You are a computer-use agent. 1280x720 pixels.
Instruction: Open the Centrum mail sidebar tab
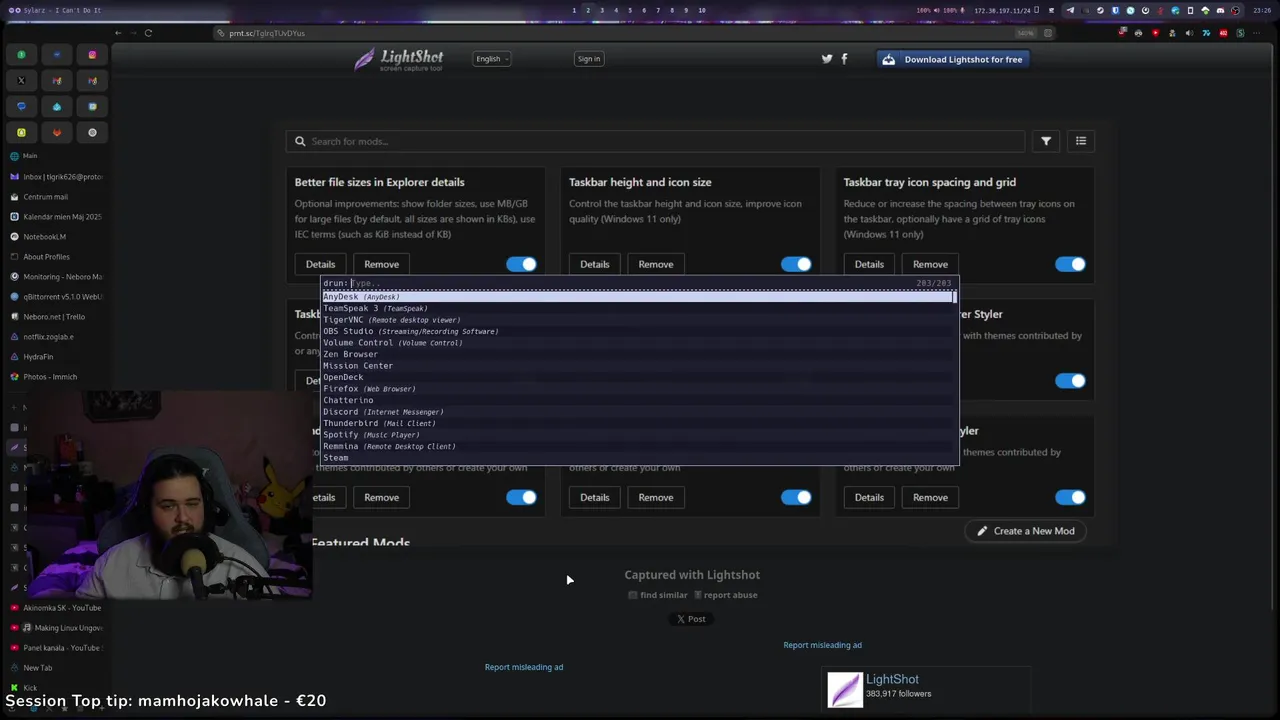tap(56, 197)
